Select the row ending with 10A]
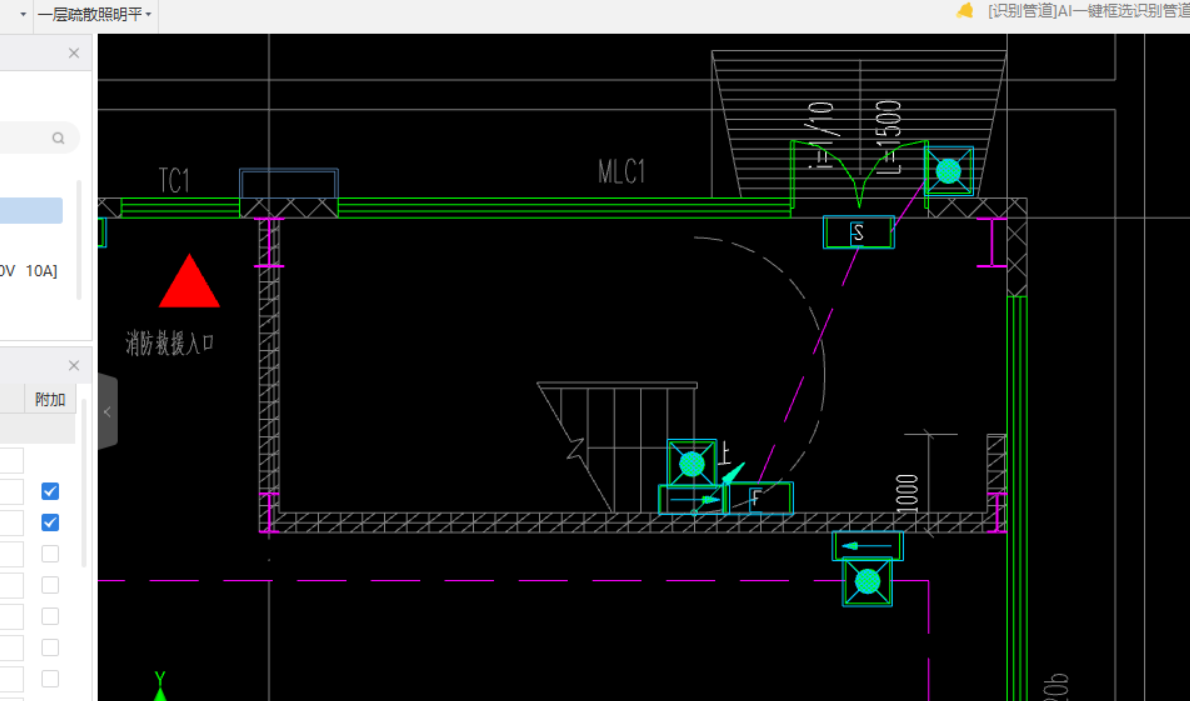 (29, 271)
